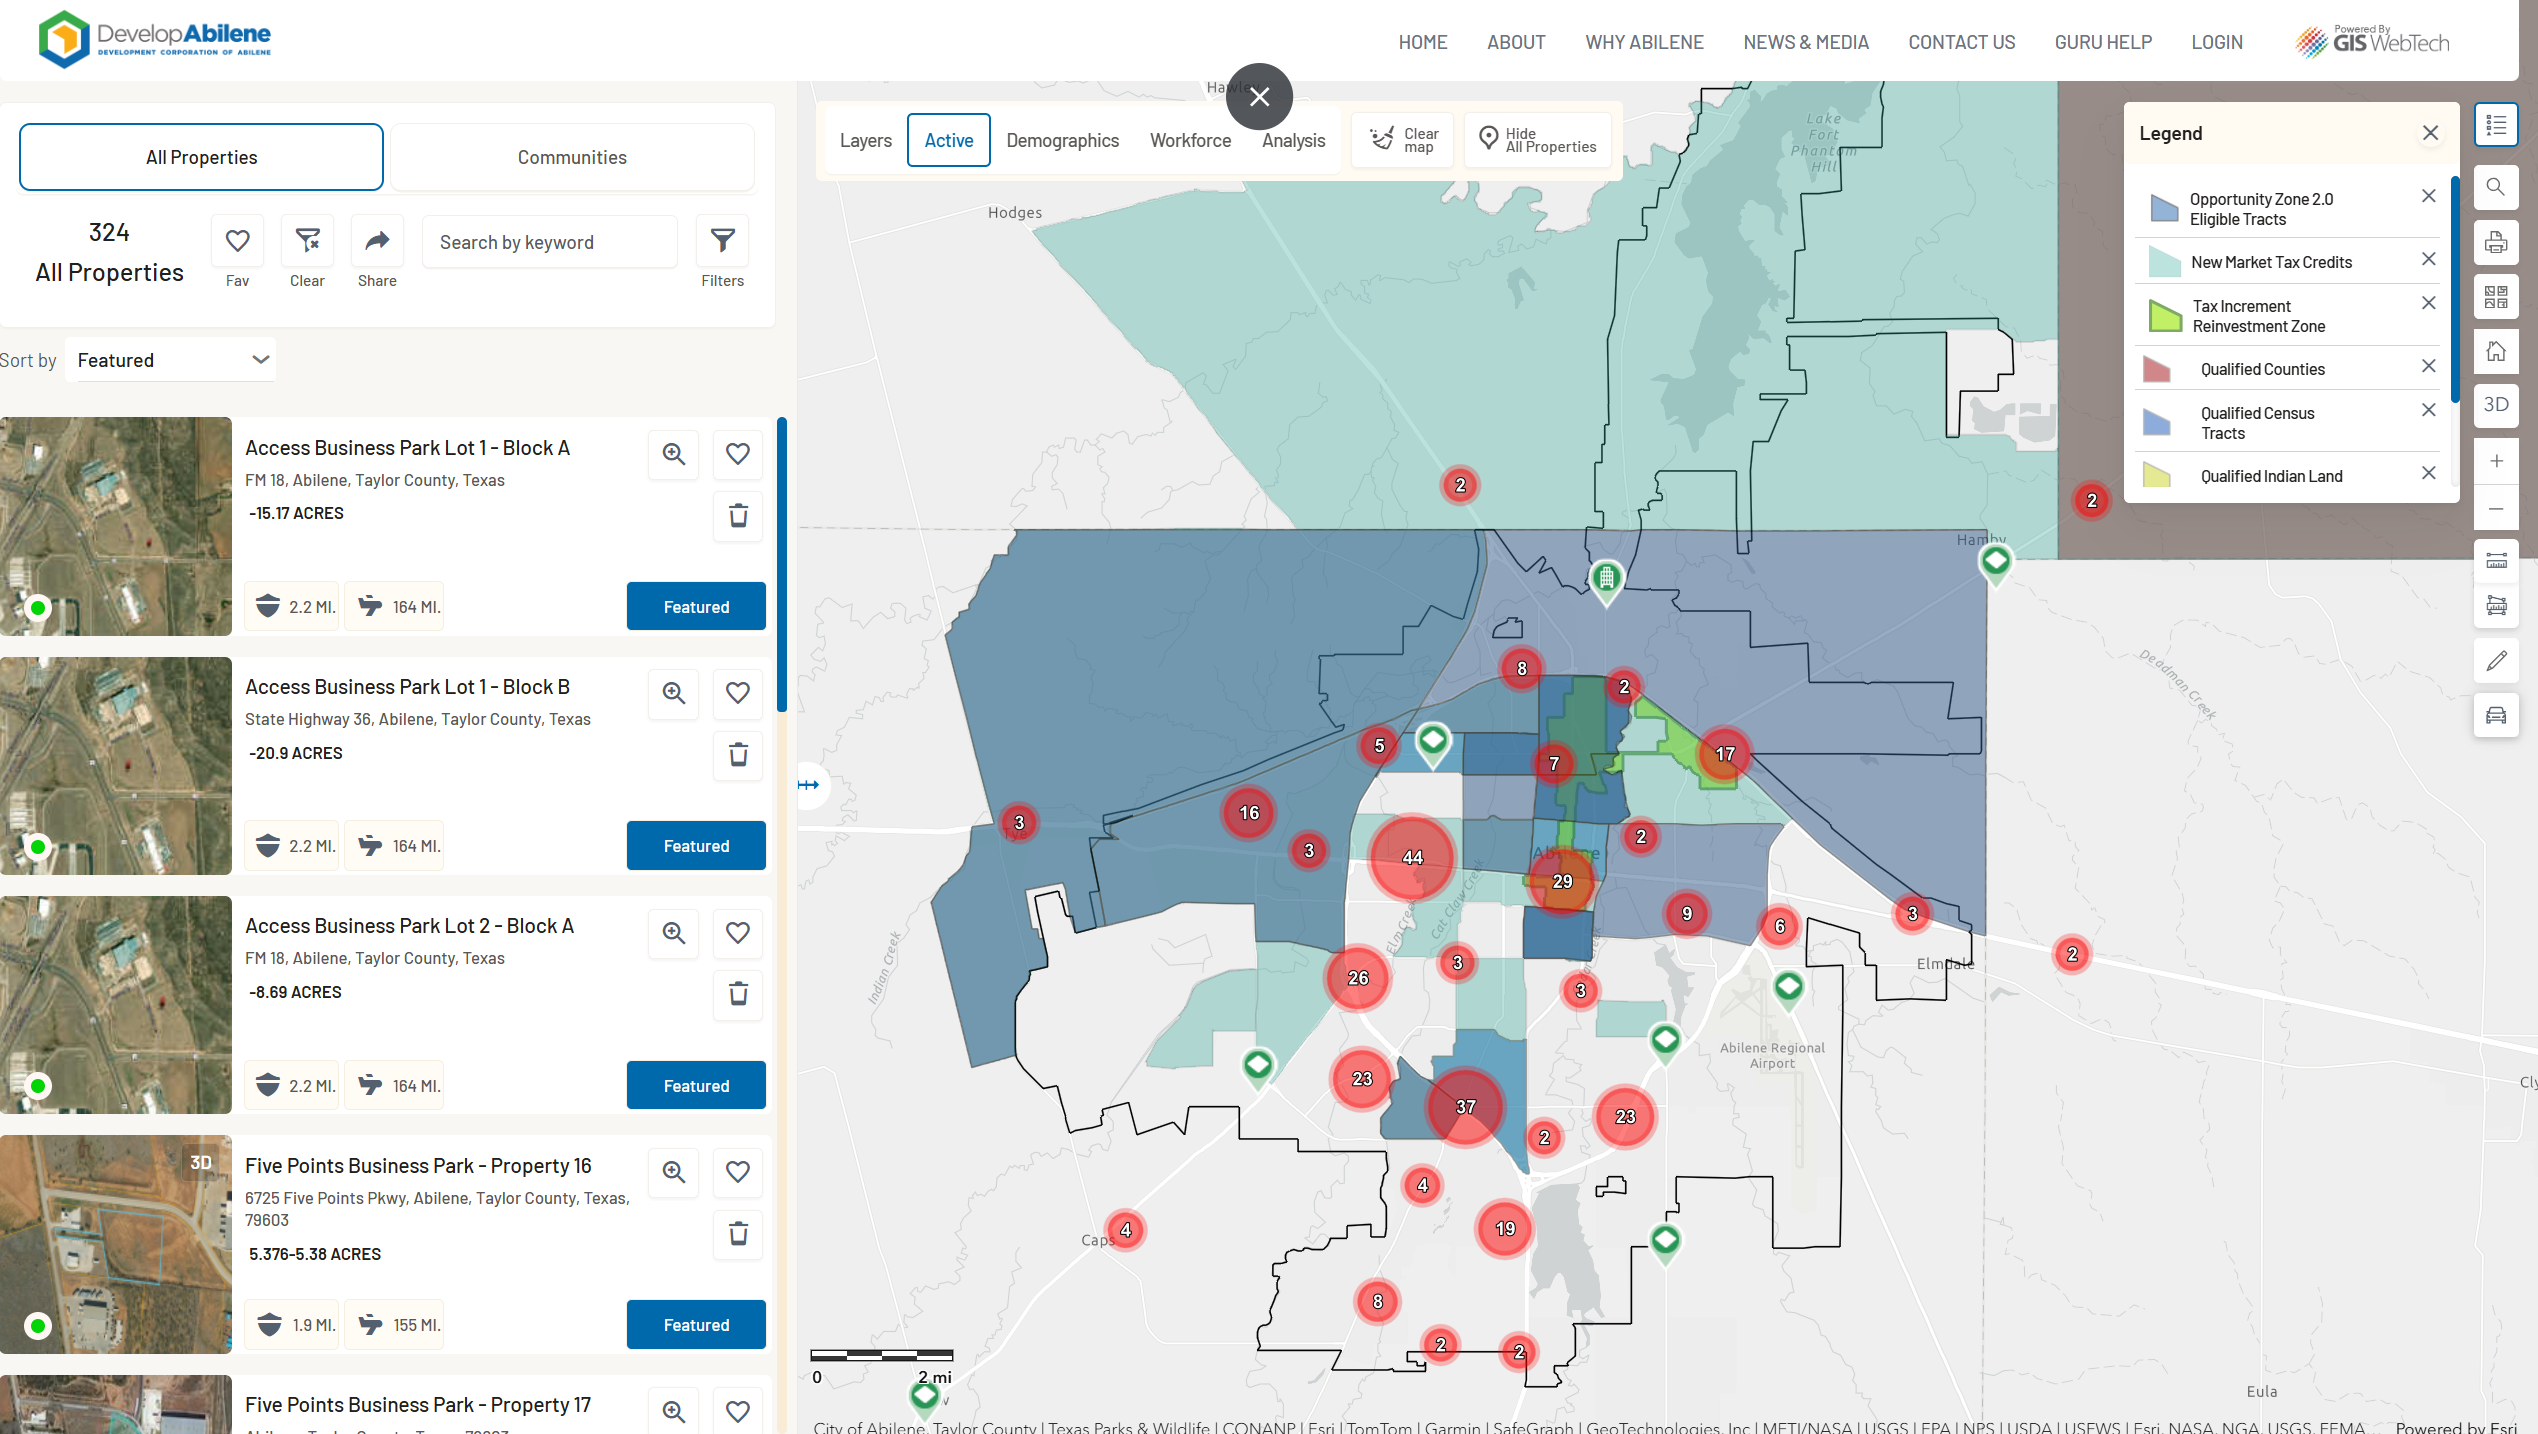This screenshot has width=2538, height=1434.
Task: Select the Communities tab
Action: pyautogui.click(x=572, y=157)
